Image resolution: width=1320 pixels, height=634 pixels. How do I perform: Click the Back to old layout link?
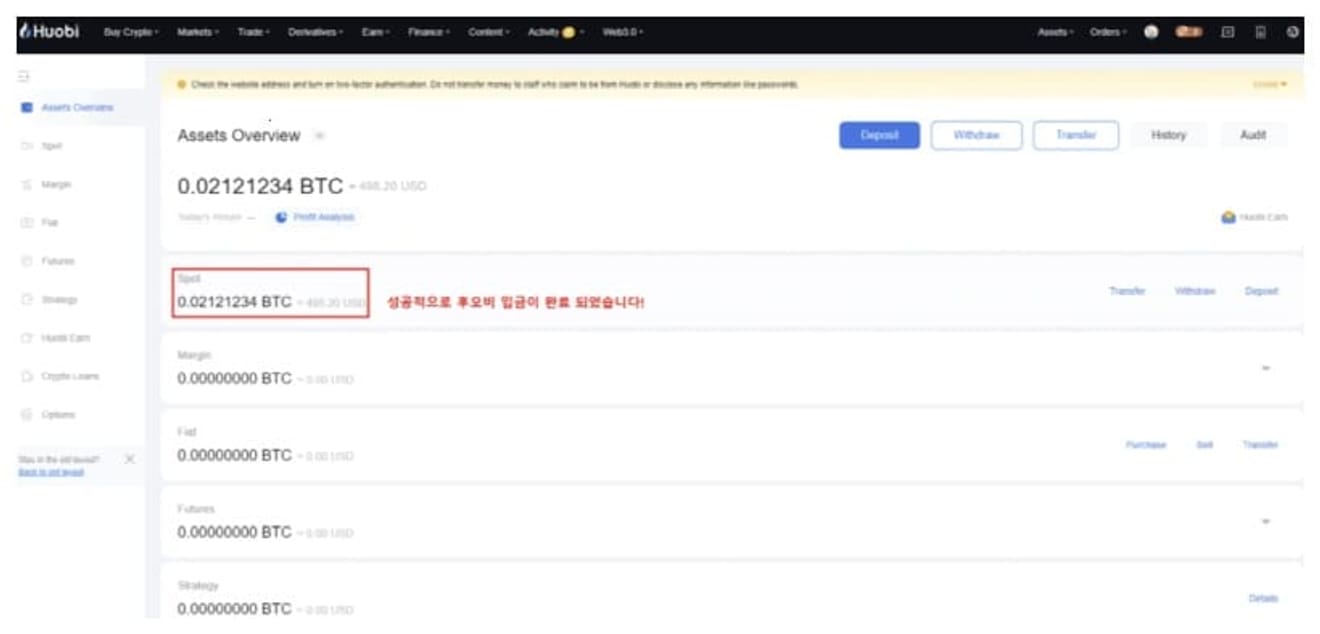pos(51,472)
